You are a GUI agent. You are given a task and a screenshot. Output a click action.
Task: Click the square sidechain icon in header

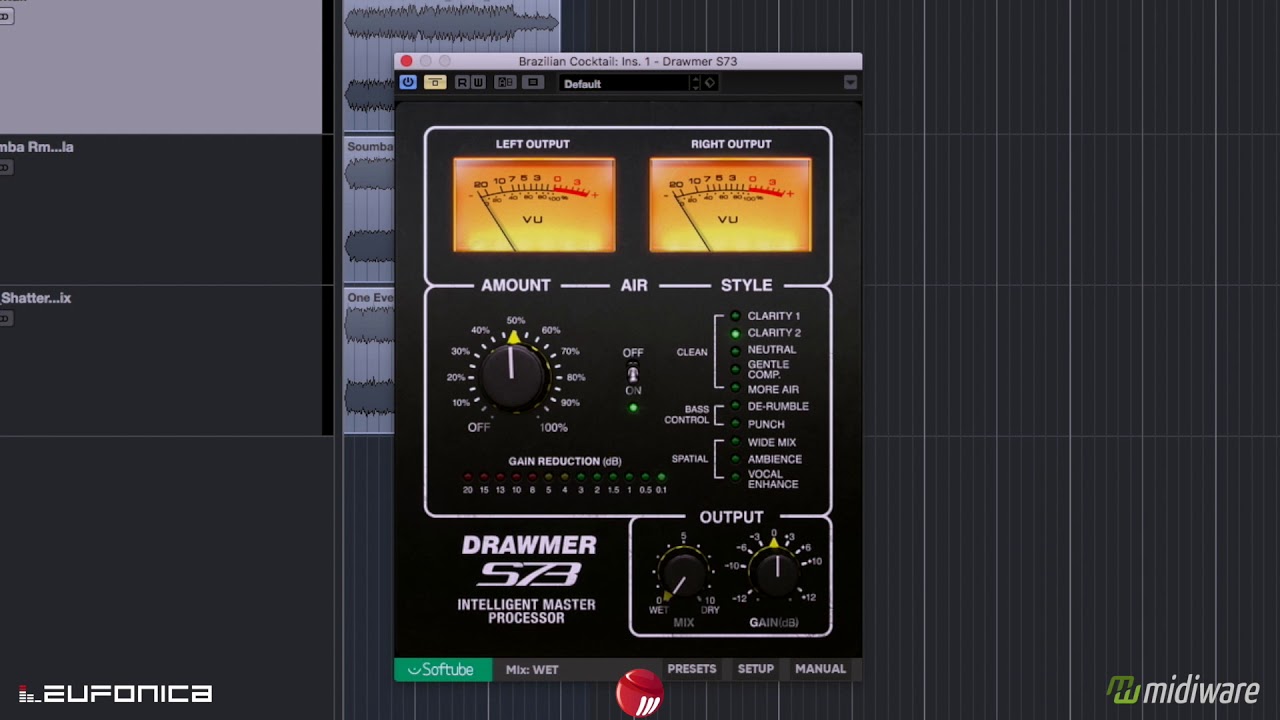[x=533, y=83]
